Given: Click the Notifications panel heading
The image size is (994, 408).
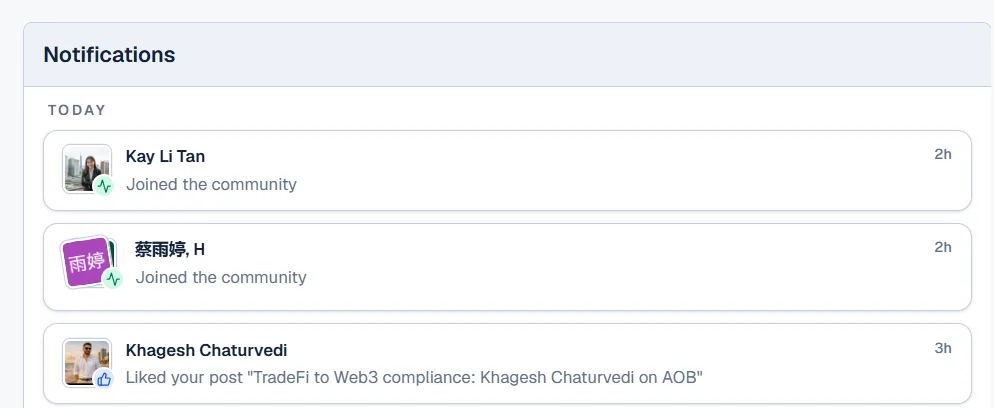Looking at the screenshot, I should coord(109,54).
